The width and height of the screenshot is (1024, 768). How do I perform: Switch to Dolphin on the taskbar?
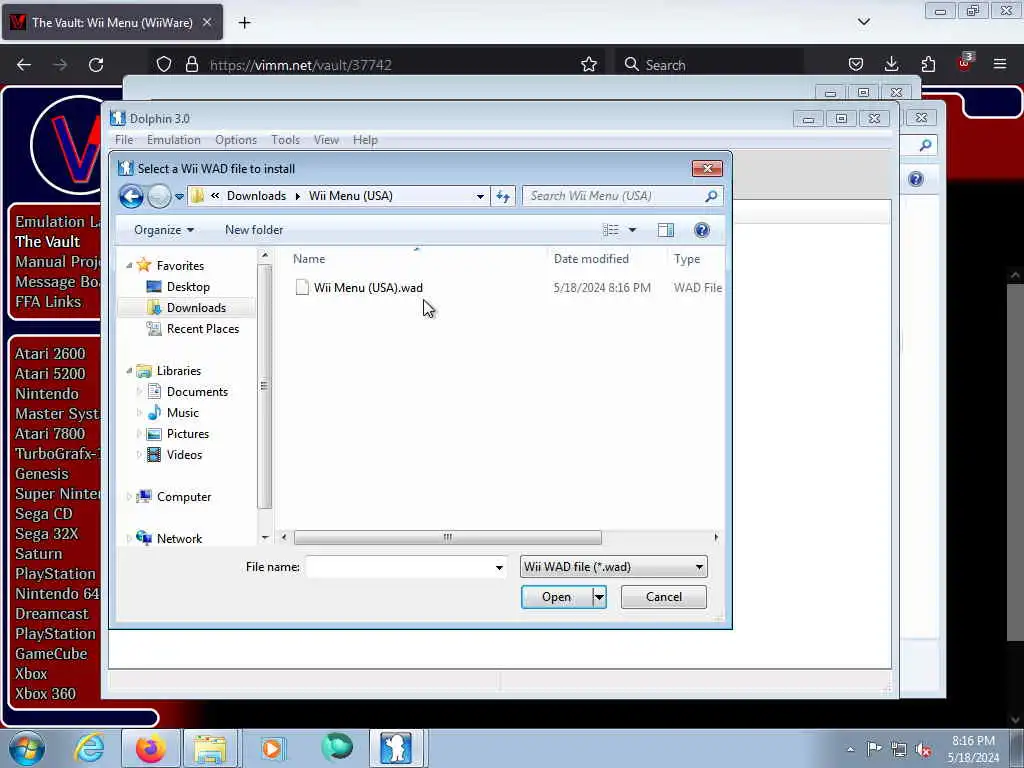pos(396,748)
